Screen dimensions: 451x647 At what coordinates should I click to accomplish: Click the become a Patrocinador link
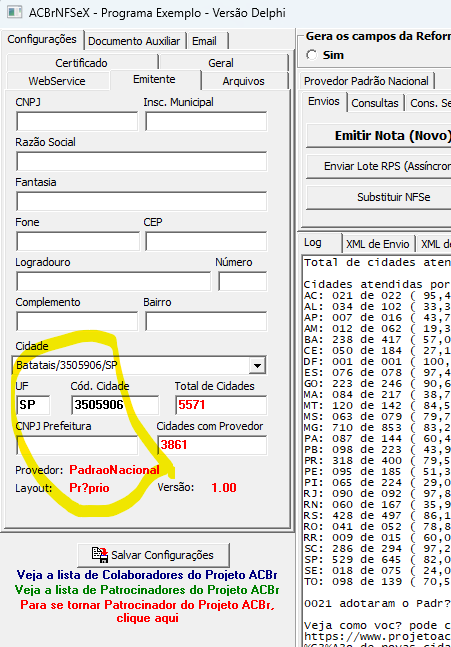[x=147, y=611]
